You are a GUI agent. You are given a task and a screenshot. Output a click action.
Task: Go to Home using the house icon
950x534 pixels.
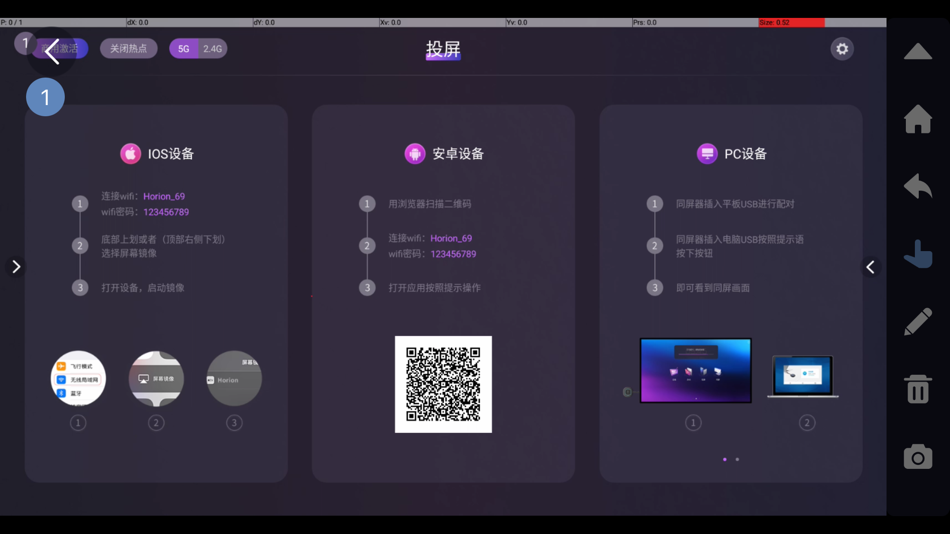(x=917, y=119)
